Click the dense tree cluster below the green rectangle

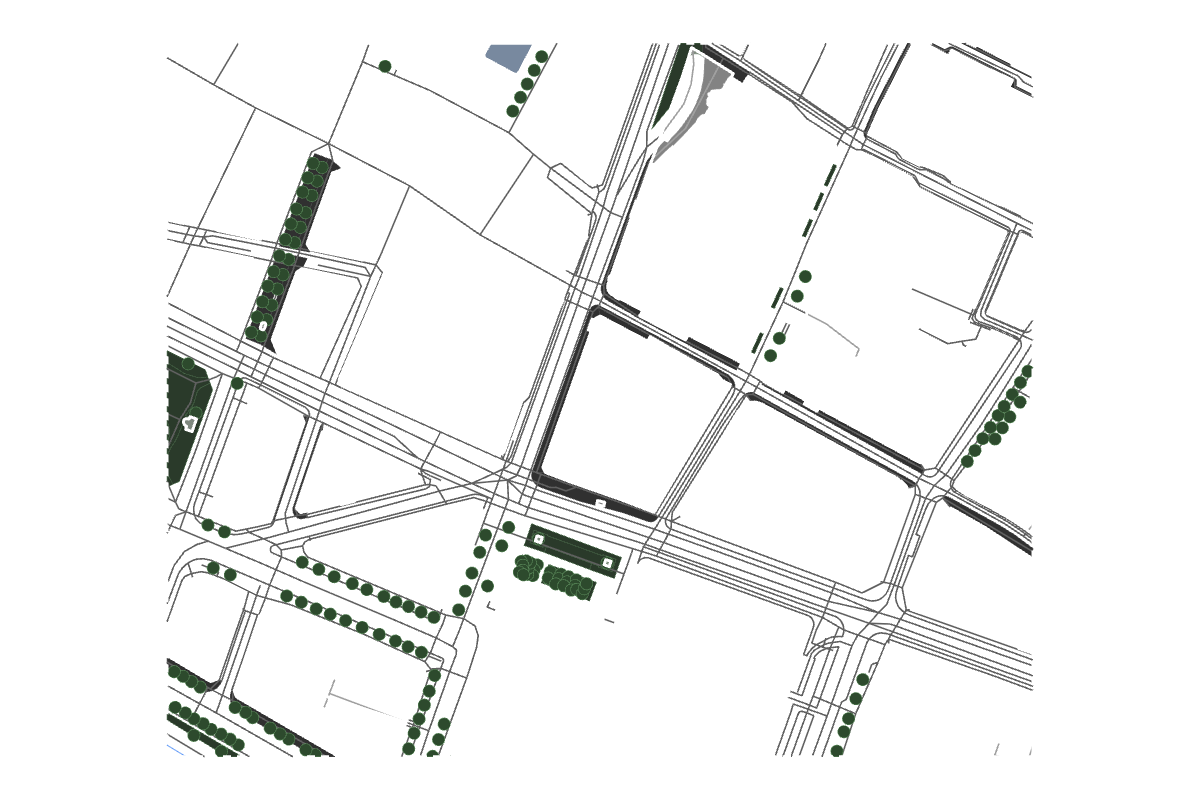click(554, 577)
